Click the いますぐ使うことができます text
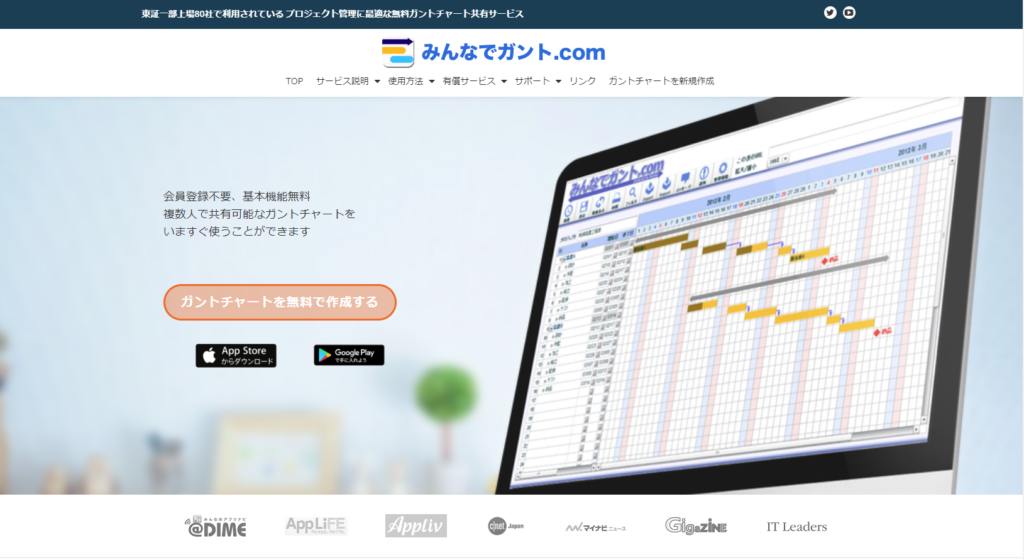This screenshot has width=1024, height=560. point(236,231)
